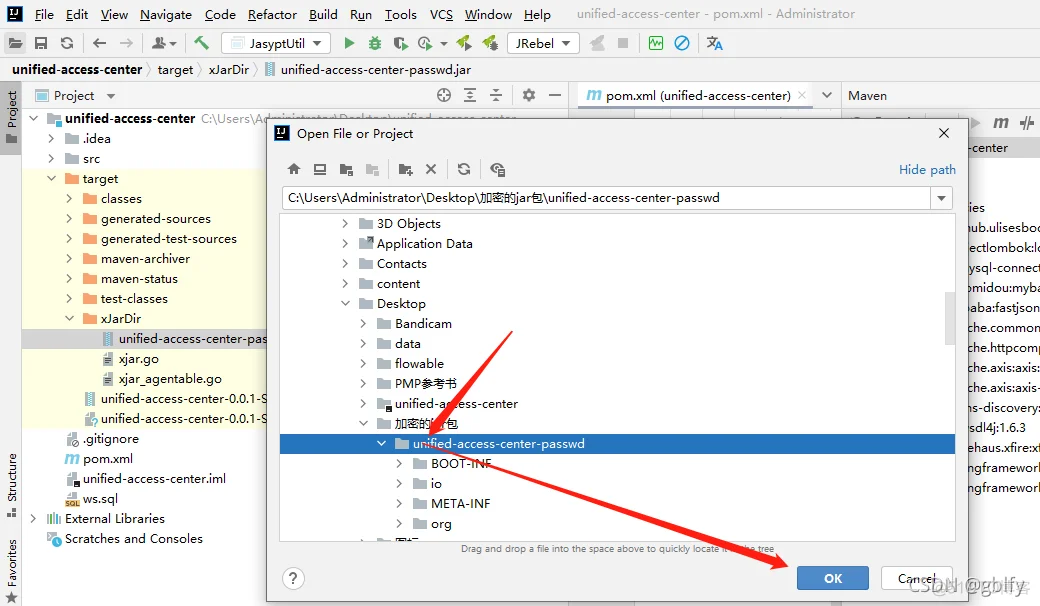Image resolution: width=1040 pixels, height=606 pixels.
Task: Open the VCS menu
Action: pyautogui.click(x=441, y=14)
